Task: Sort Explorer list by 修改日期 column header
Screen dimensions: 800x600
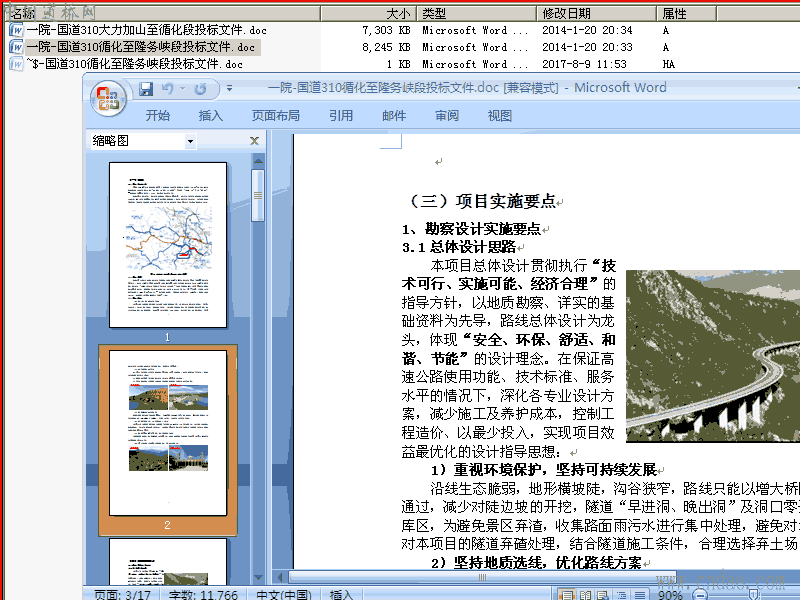Action: 596,14
